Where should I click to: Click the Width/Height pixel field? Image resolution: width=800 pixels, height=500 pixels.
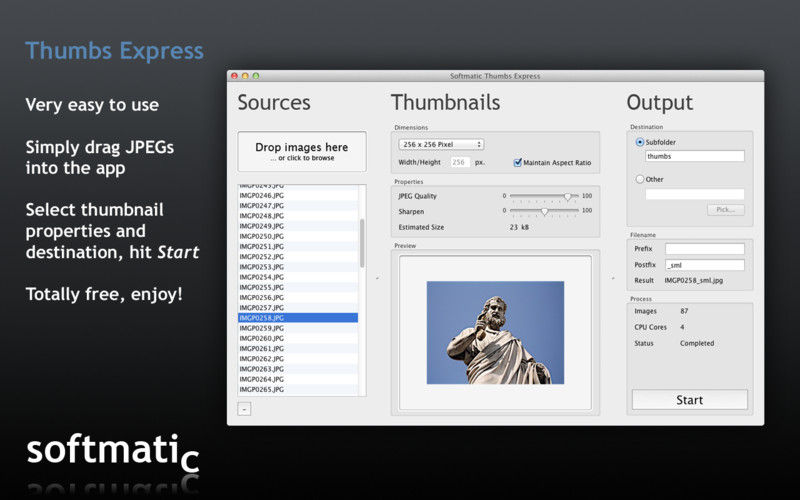(x=460, y=162)
